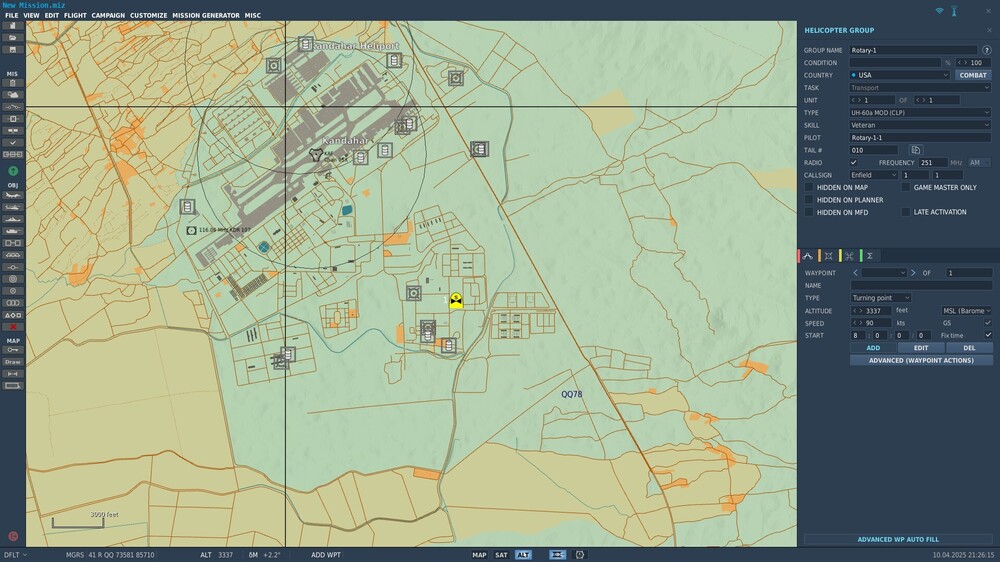Toggle the ALT map mode
This screenshot has width=1000, height=562.
[x=523, y=555]
